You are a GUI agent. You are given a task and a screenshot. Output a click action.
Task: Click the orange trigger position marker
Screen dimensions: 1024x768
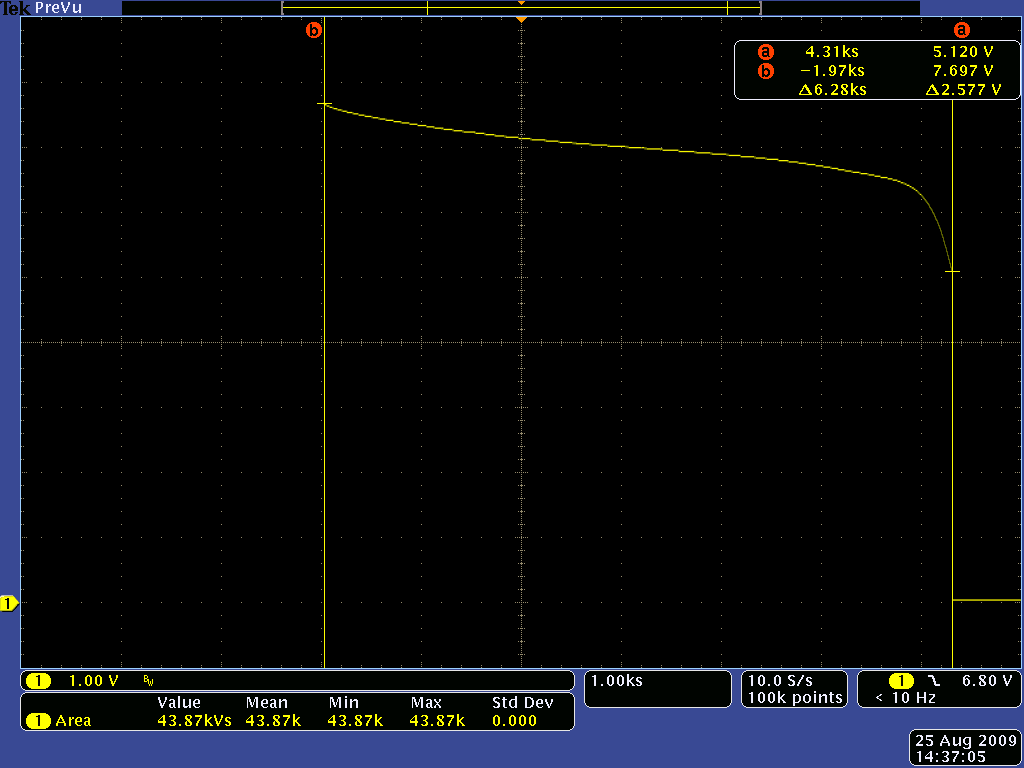pyautogui.click(x=521, y=20)
